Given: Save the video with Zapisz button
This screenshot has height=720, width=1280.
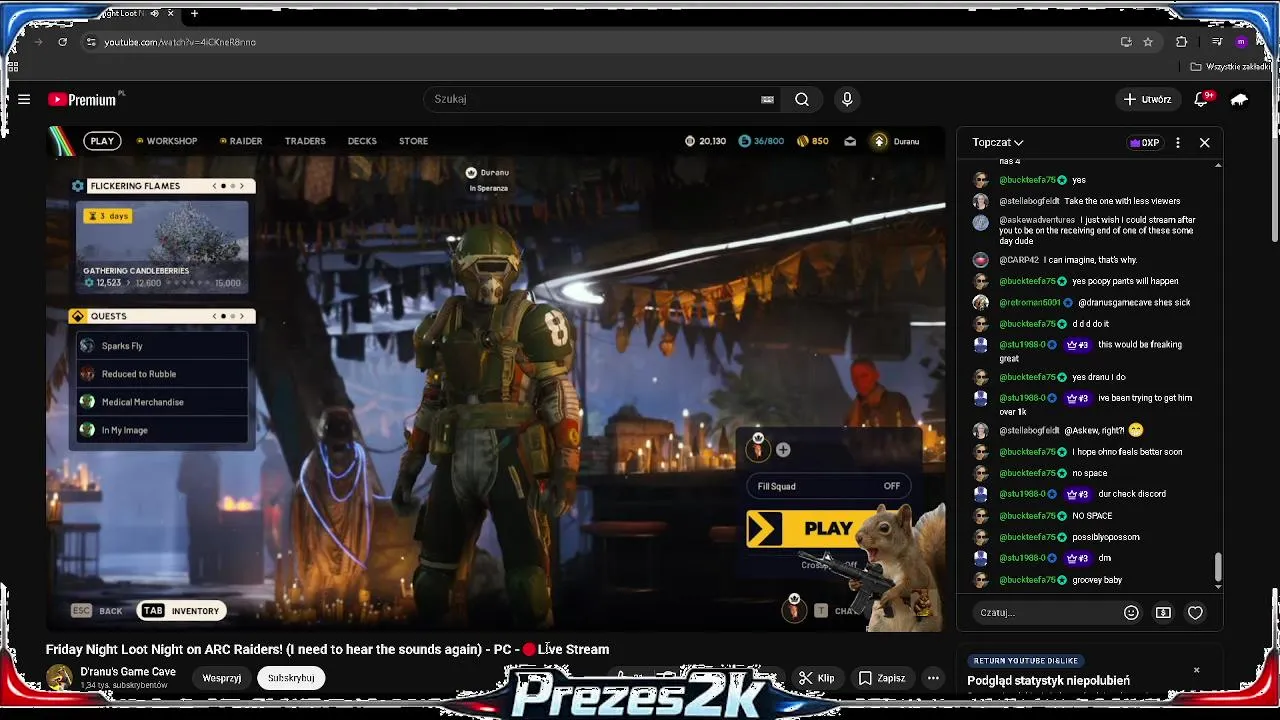Looking at the screenshot, I should coord(881,678).
